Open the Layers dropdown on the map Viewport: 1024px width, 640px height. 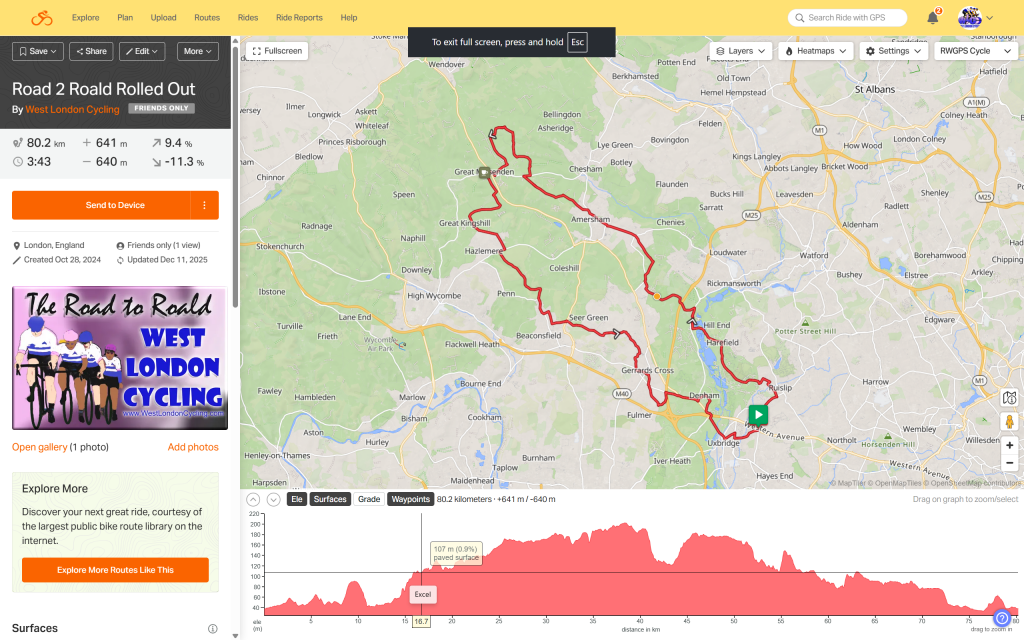click(x=741, y=50)
